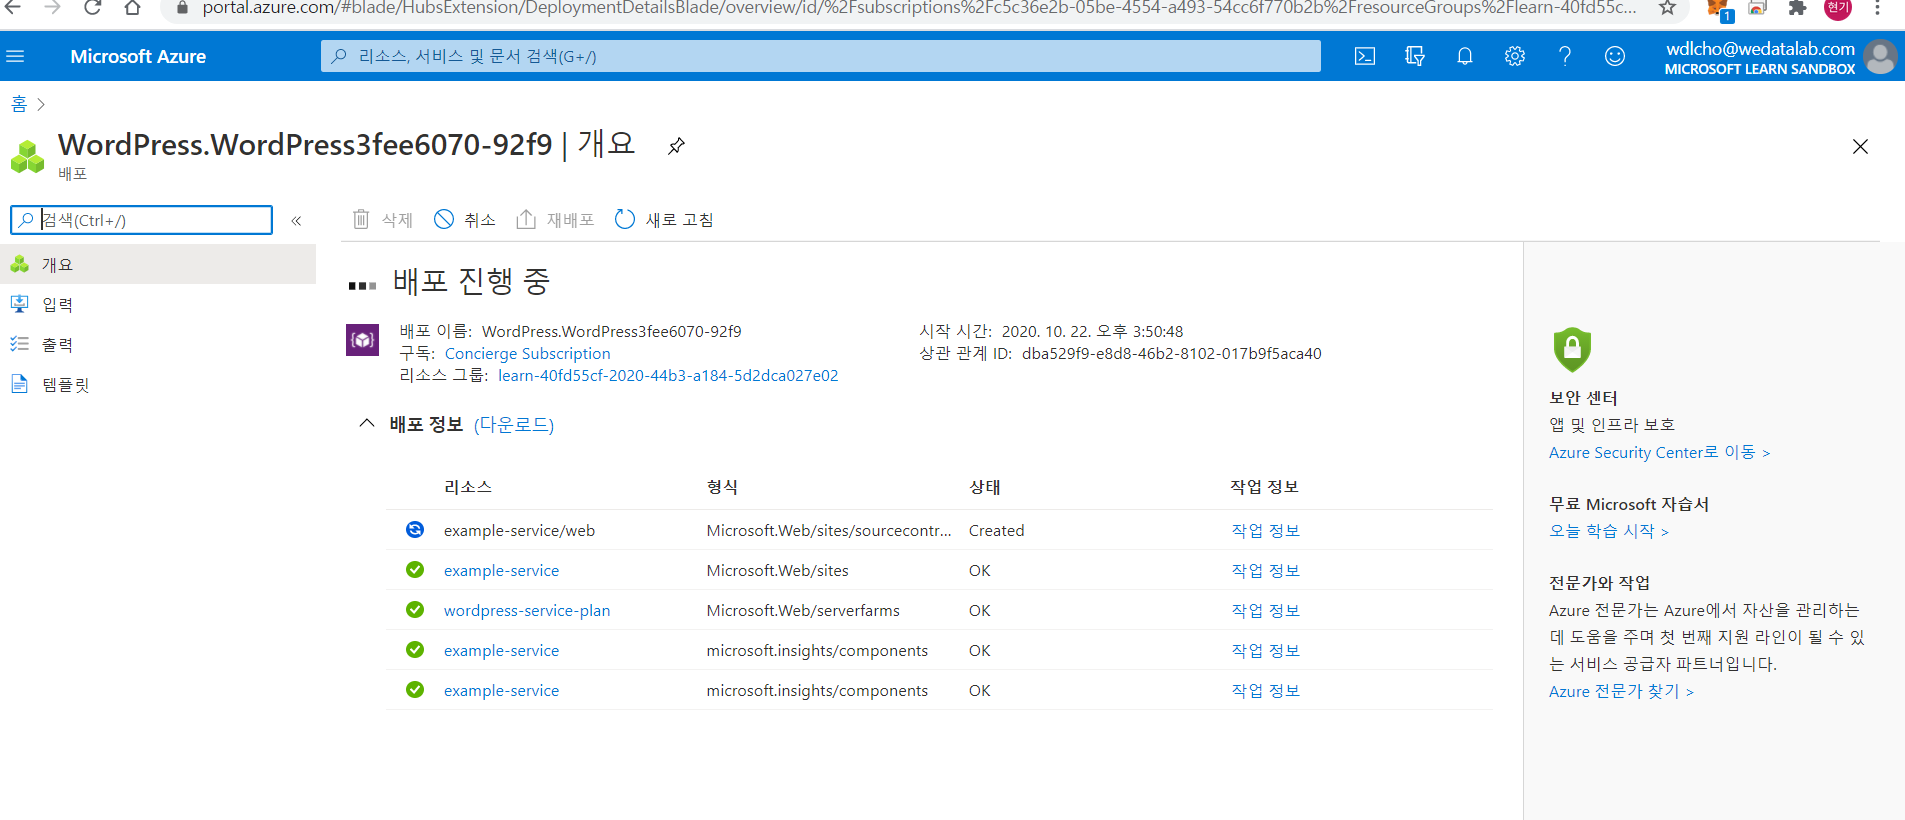Screen dimensions: 1905x820
Task: Click the Microsoft Azure logo text
Action: [x=138, y=56]
